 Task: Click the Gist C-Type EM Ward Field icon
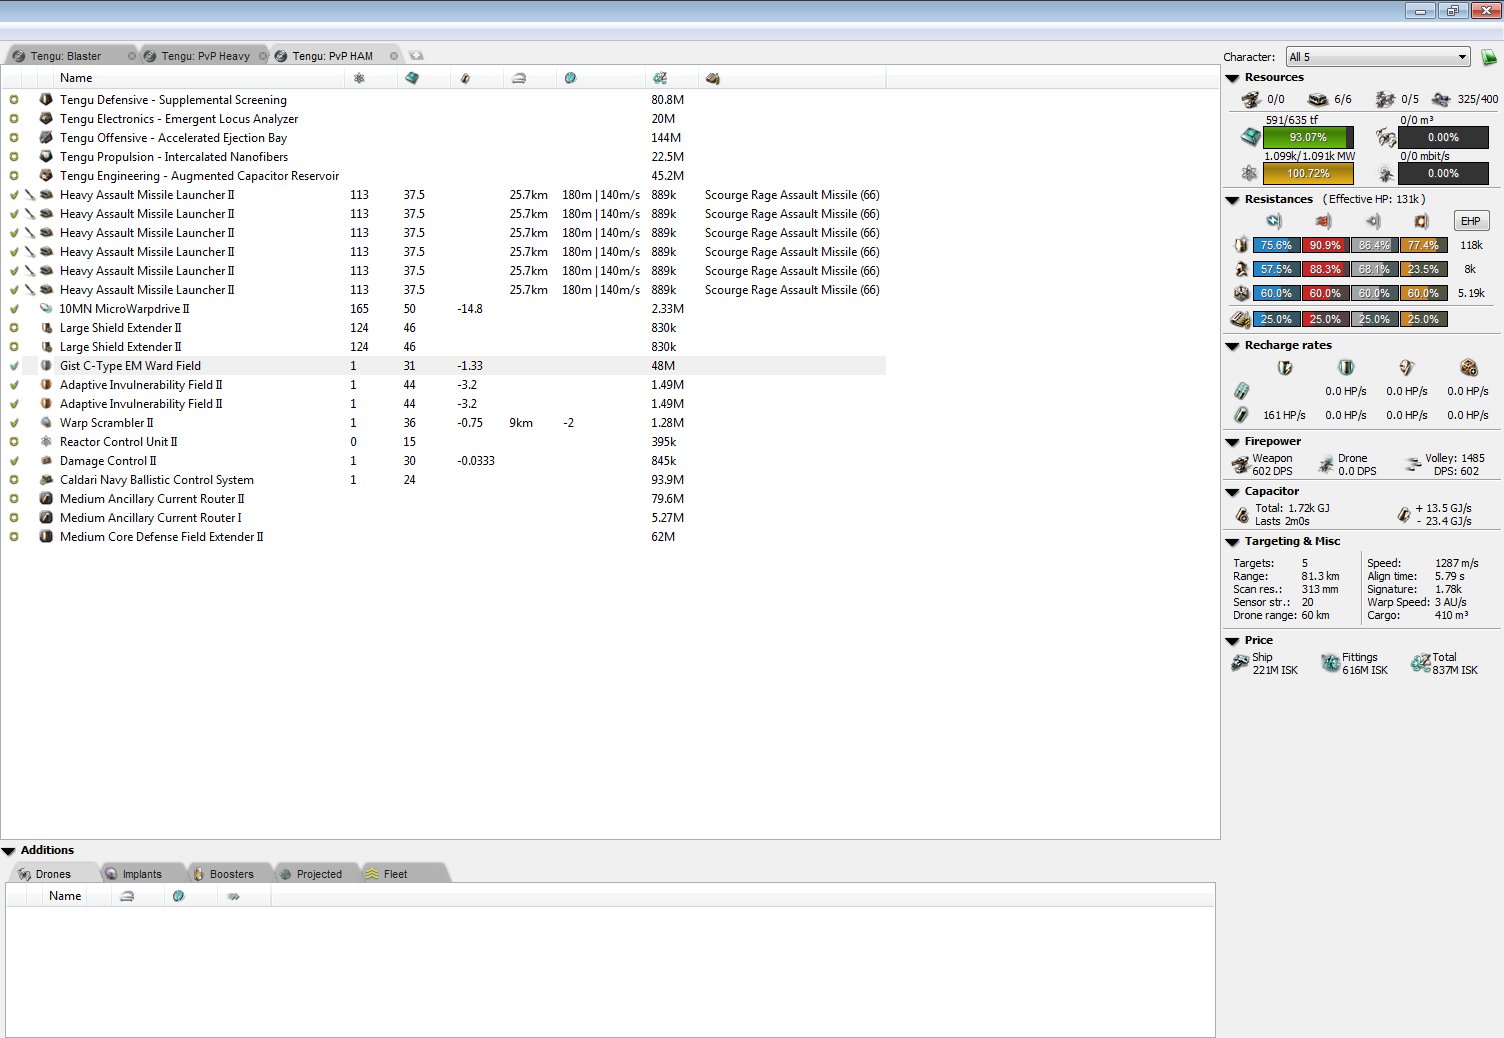pos(46,366)
